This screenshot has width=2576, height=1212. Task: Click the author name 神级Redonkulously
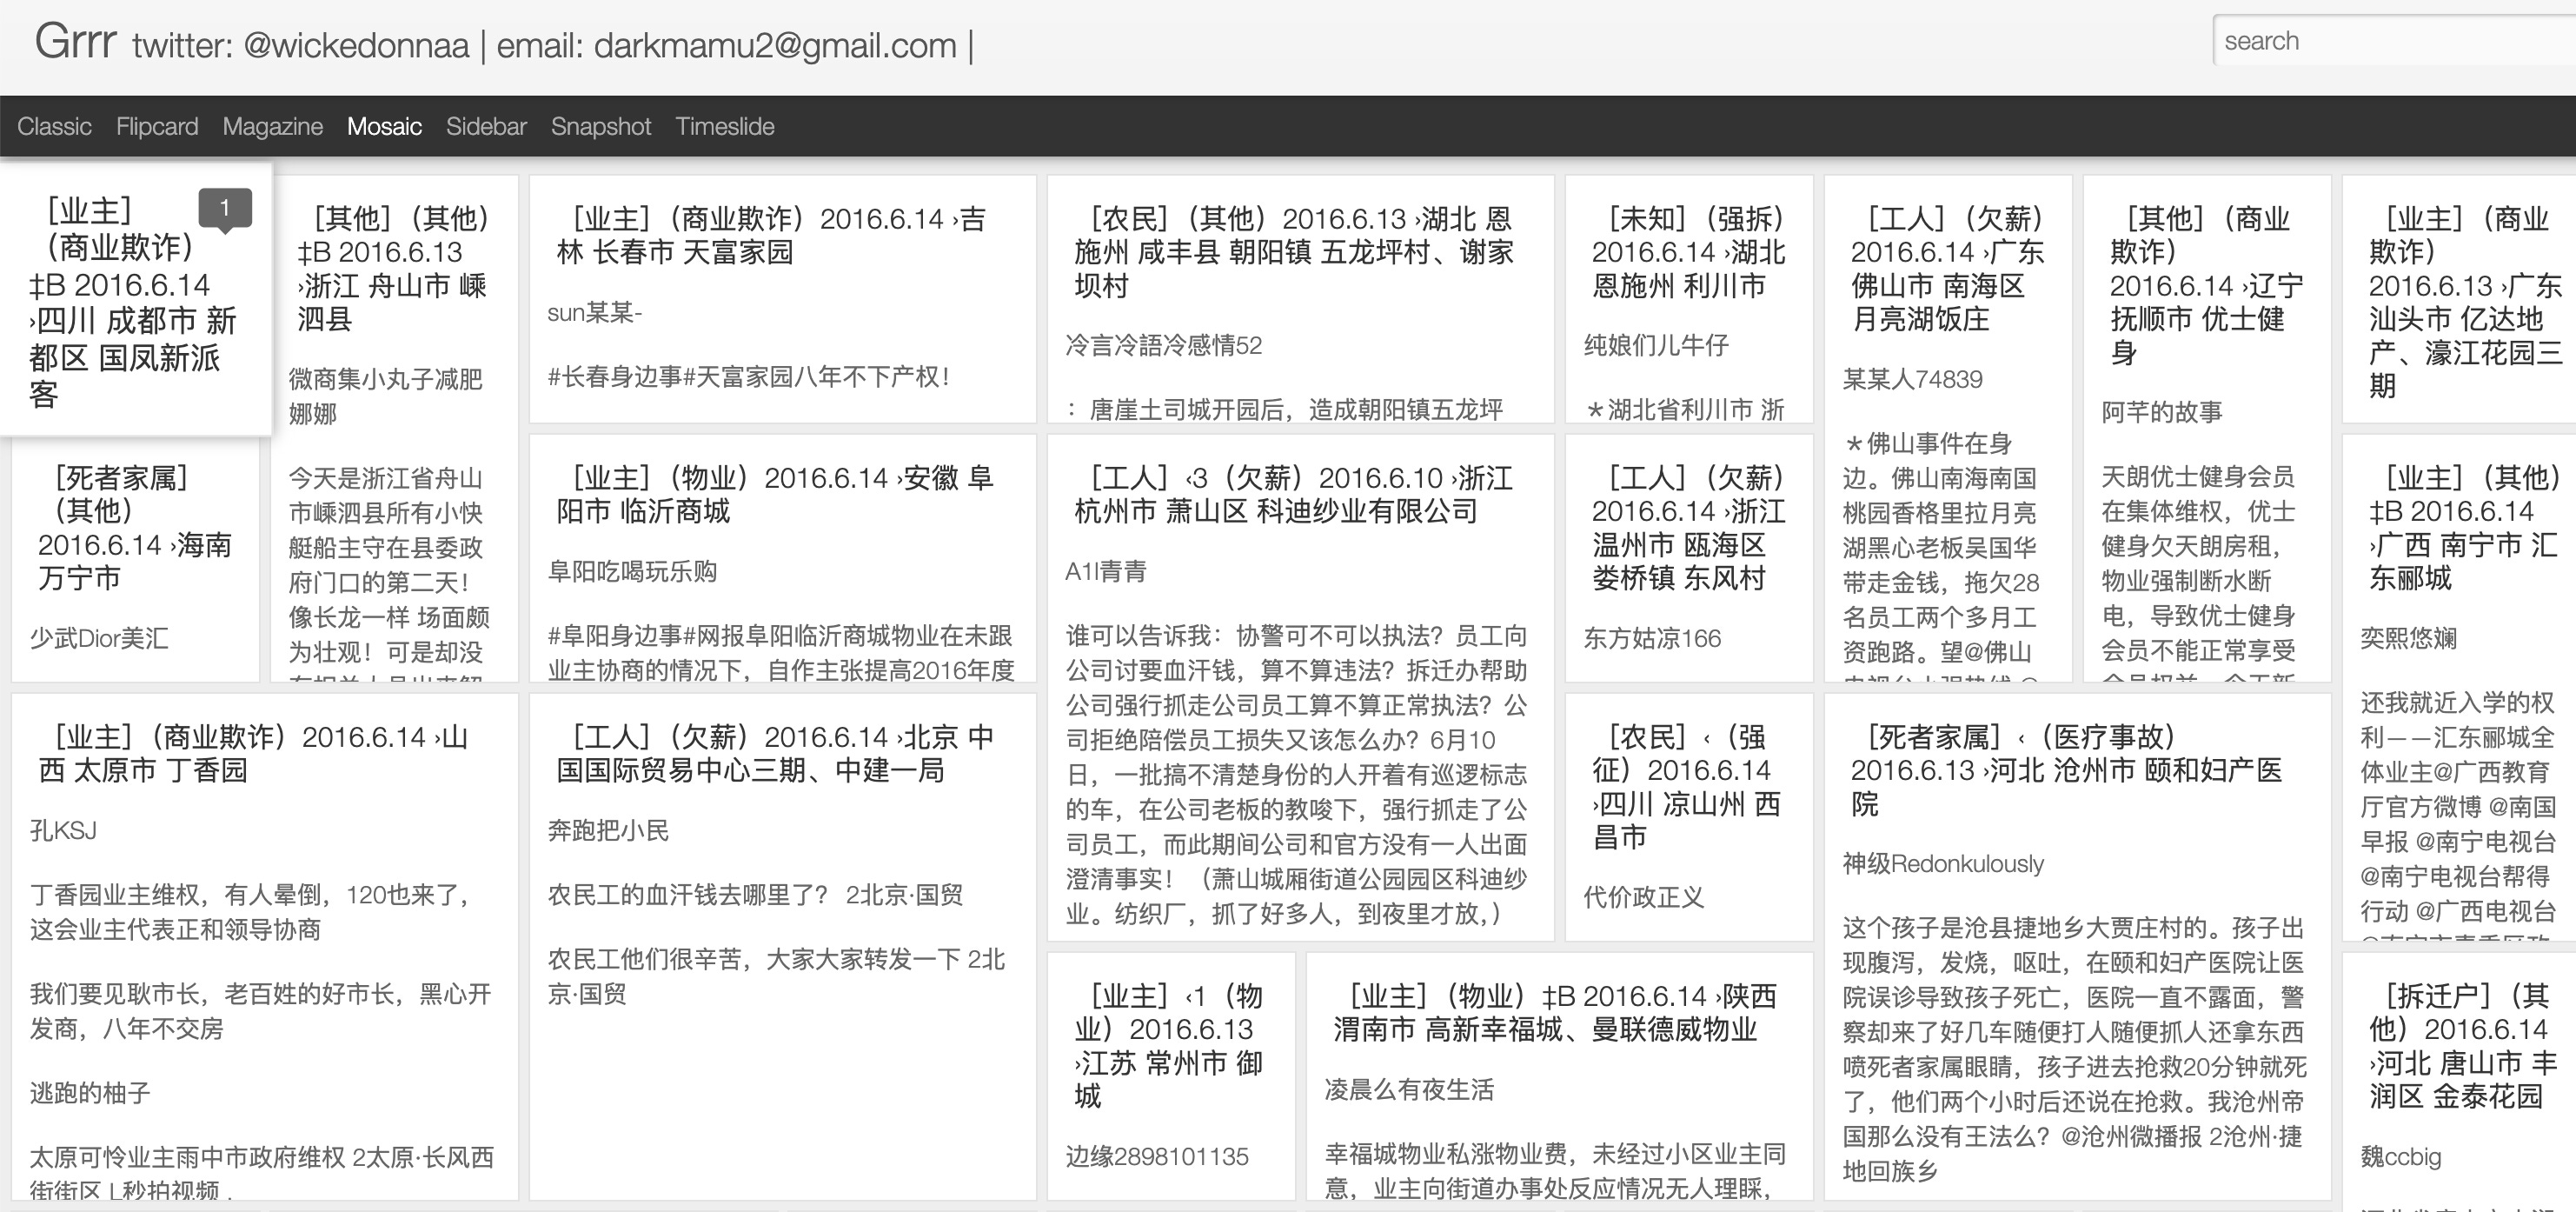1943,864
